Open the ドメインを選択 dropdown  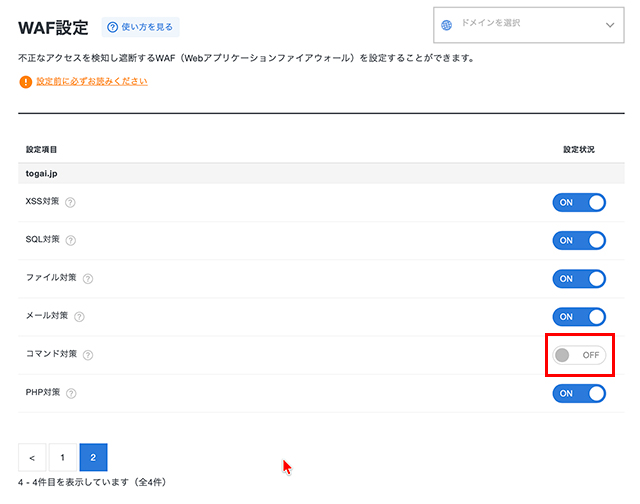(525, 24)
